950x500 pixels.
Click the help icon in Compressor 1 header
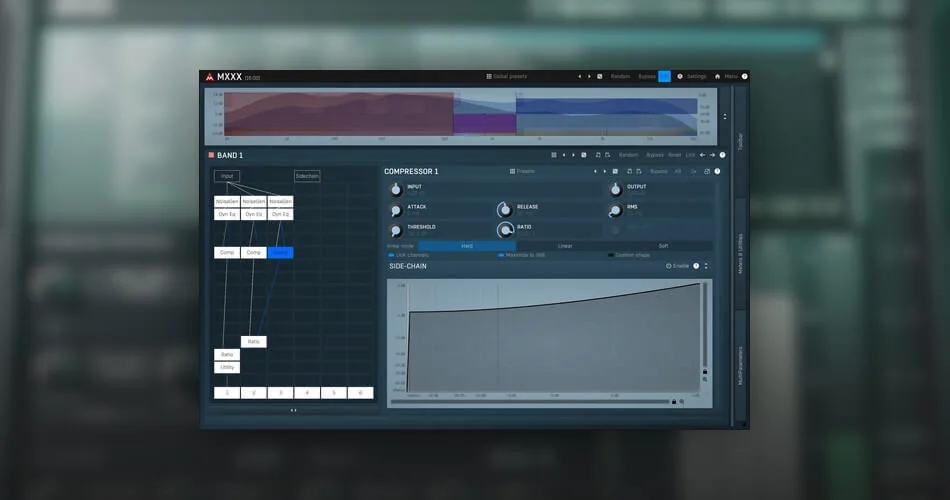tap(717, 172)
